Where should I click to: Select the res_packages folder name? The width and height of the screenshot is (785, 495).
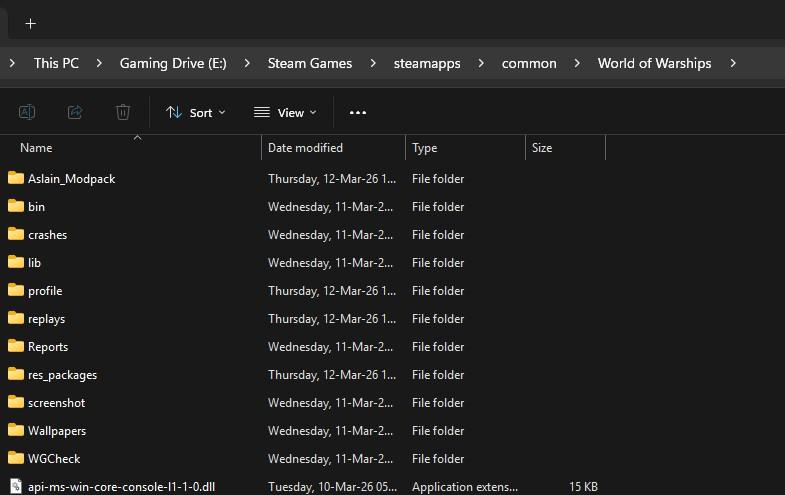click(x=63, y=375)
